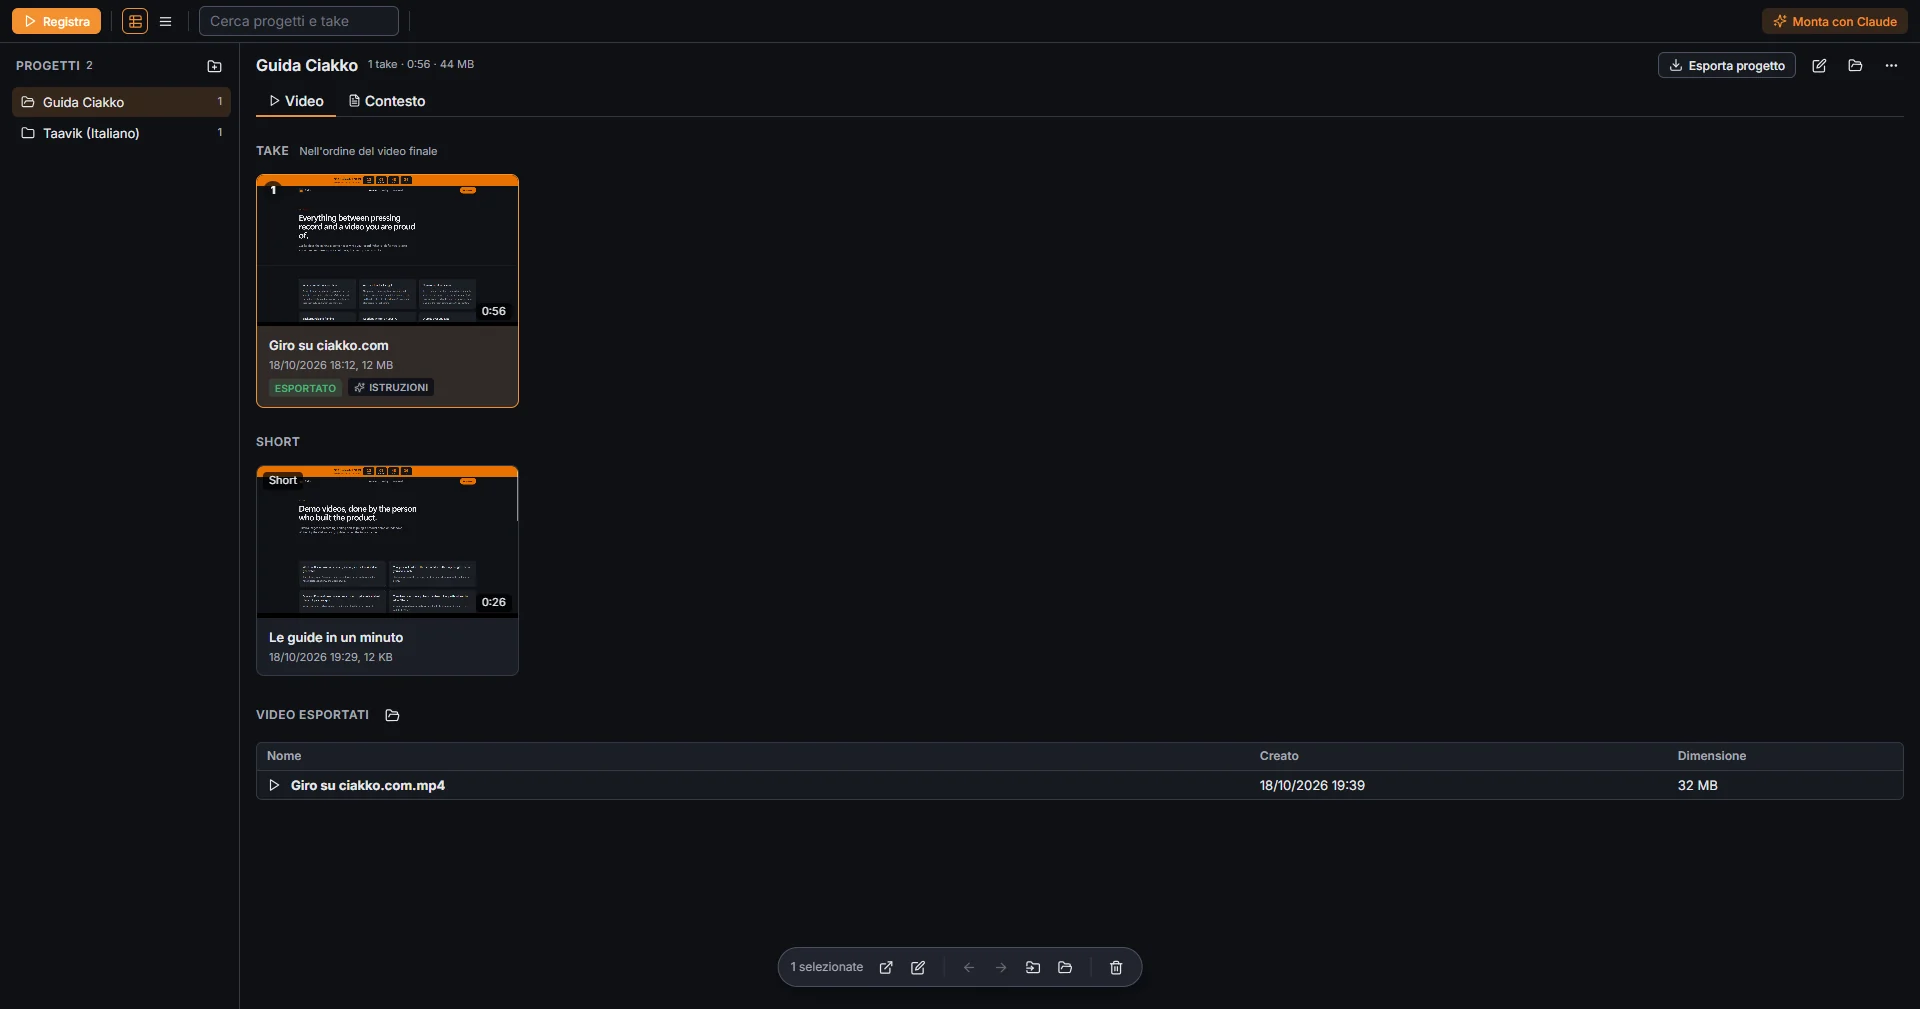Move selected take right with arrow
This screenshot has height=1009, width=1920.
click(1001, 967)
